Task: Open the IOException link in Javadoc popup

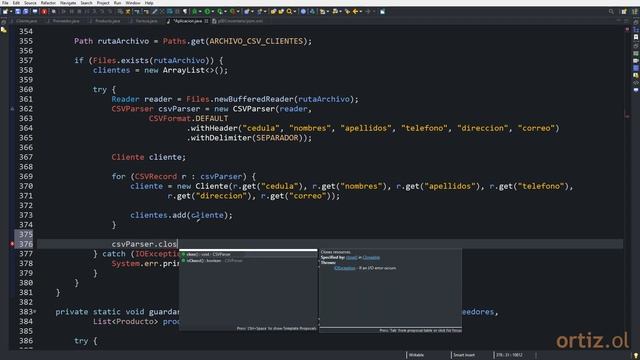Action: (344, 268)
